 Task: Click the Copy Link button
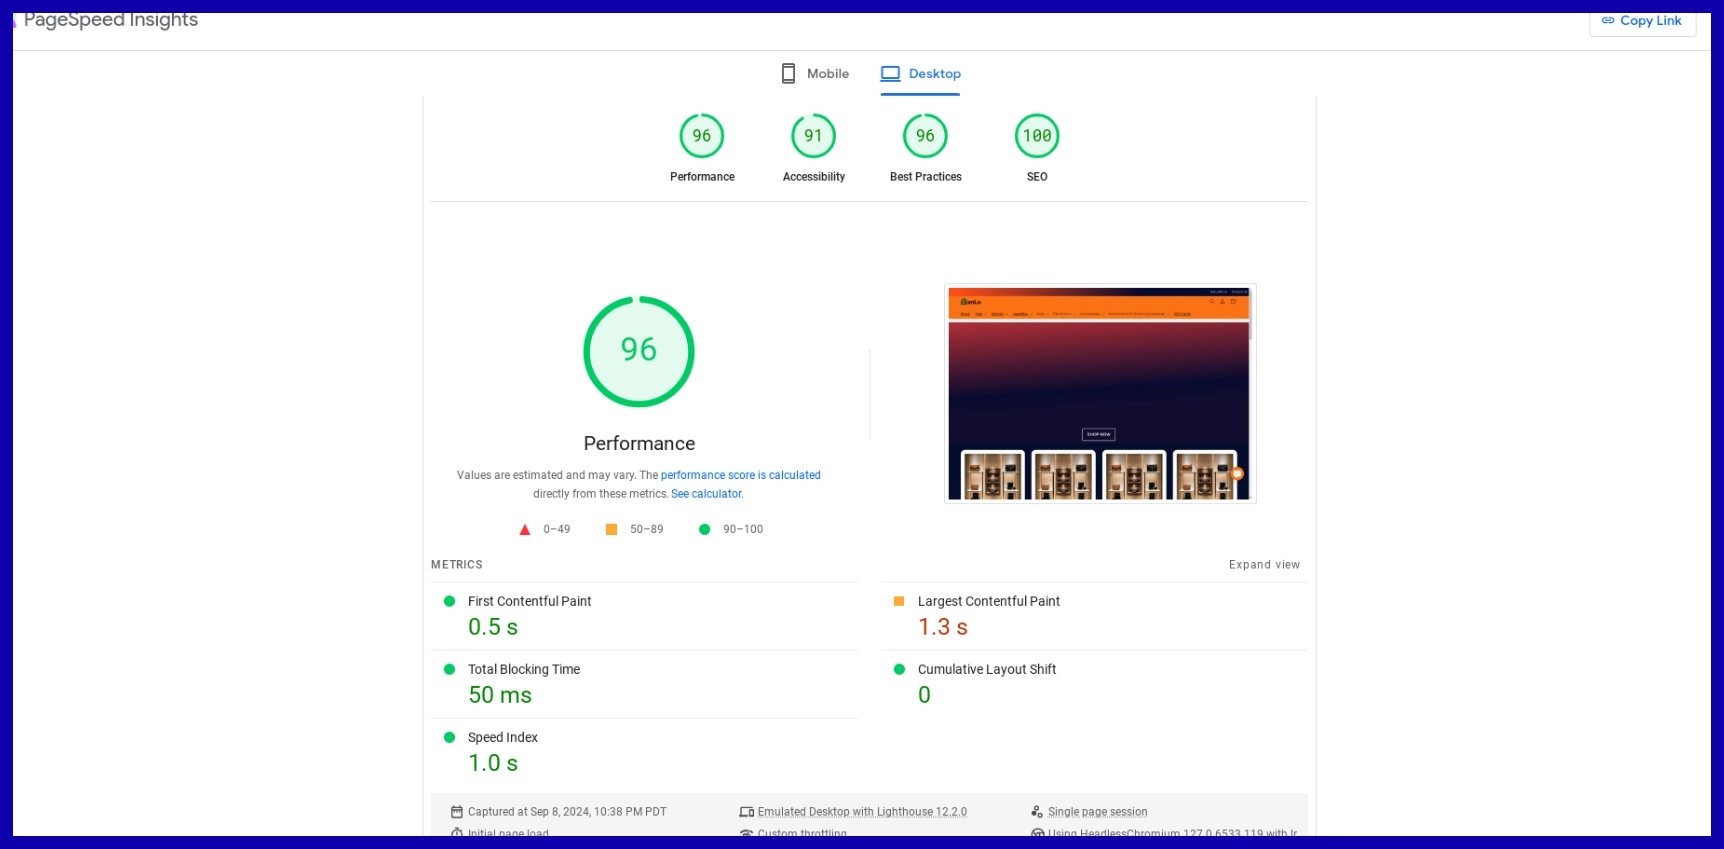1642,21
